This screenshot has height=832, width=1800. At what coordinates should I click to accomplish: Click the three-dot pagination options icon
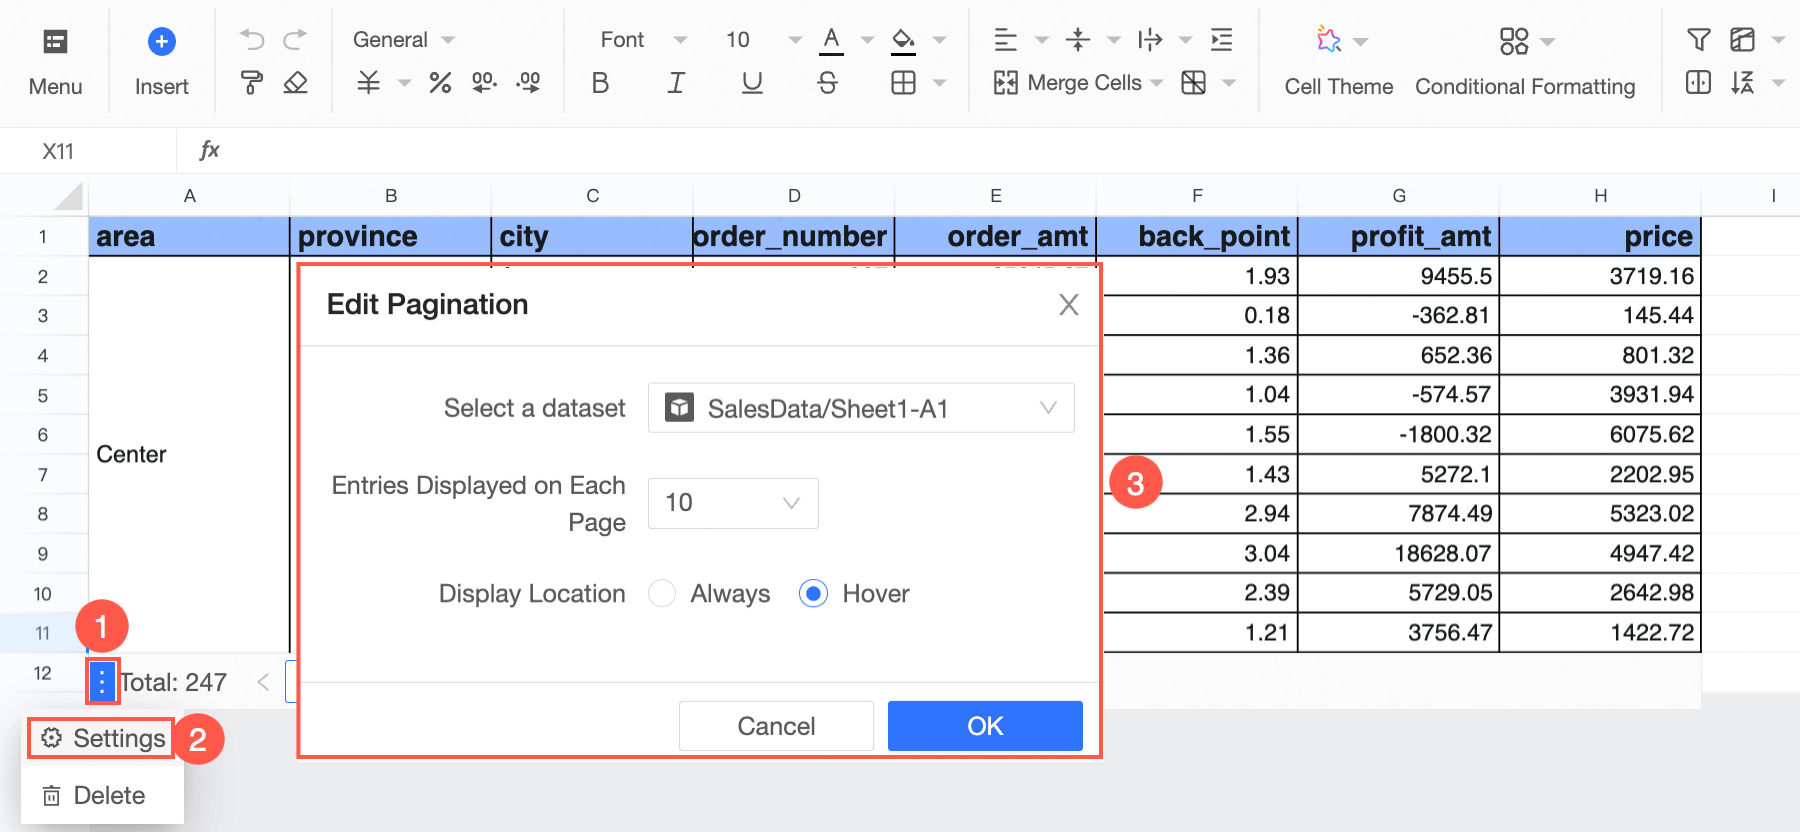point(102,682)
